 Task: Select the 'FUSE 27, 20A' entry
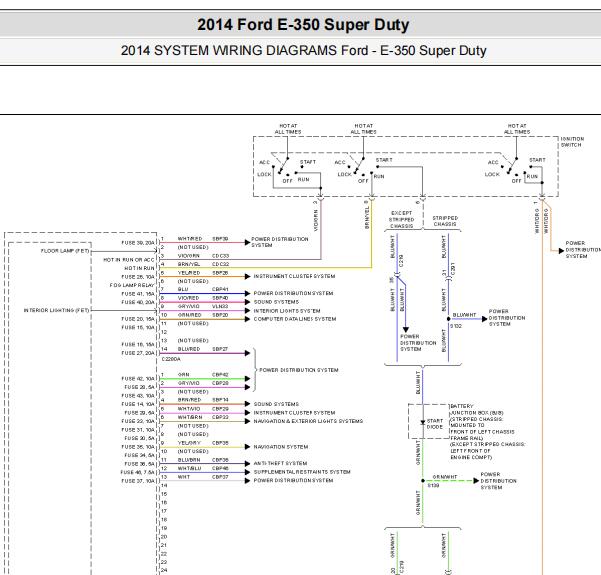click(x=138, y=353)
